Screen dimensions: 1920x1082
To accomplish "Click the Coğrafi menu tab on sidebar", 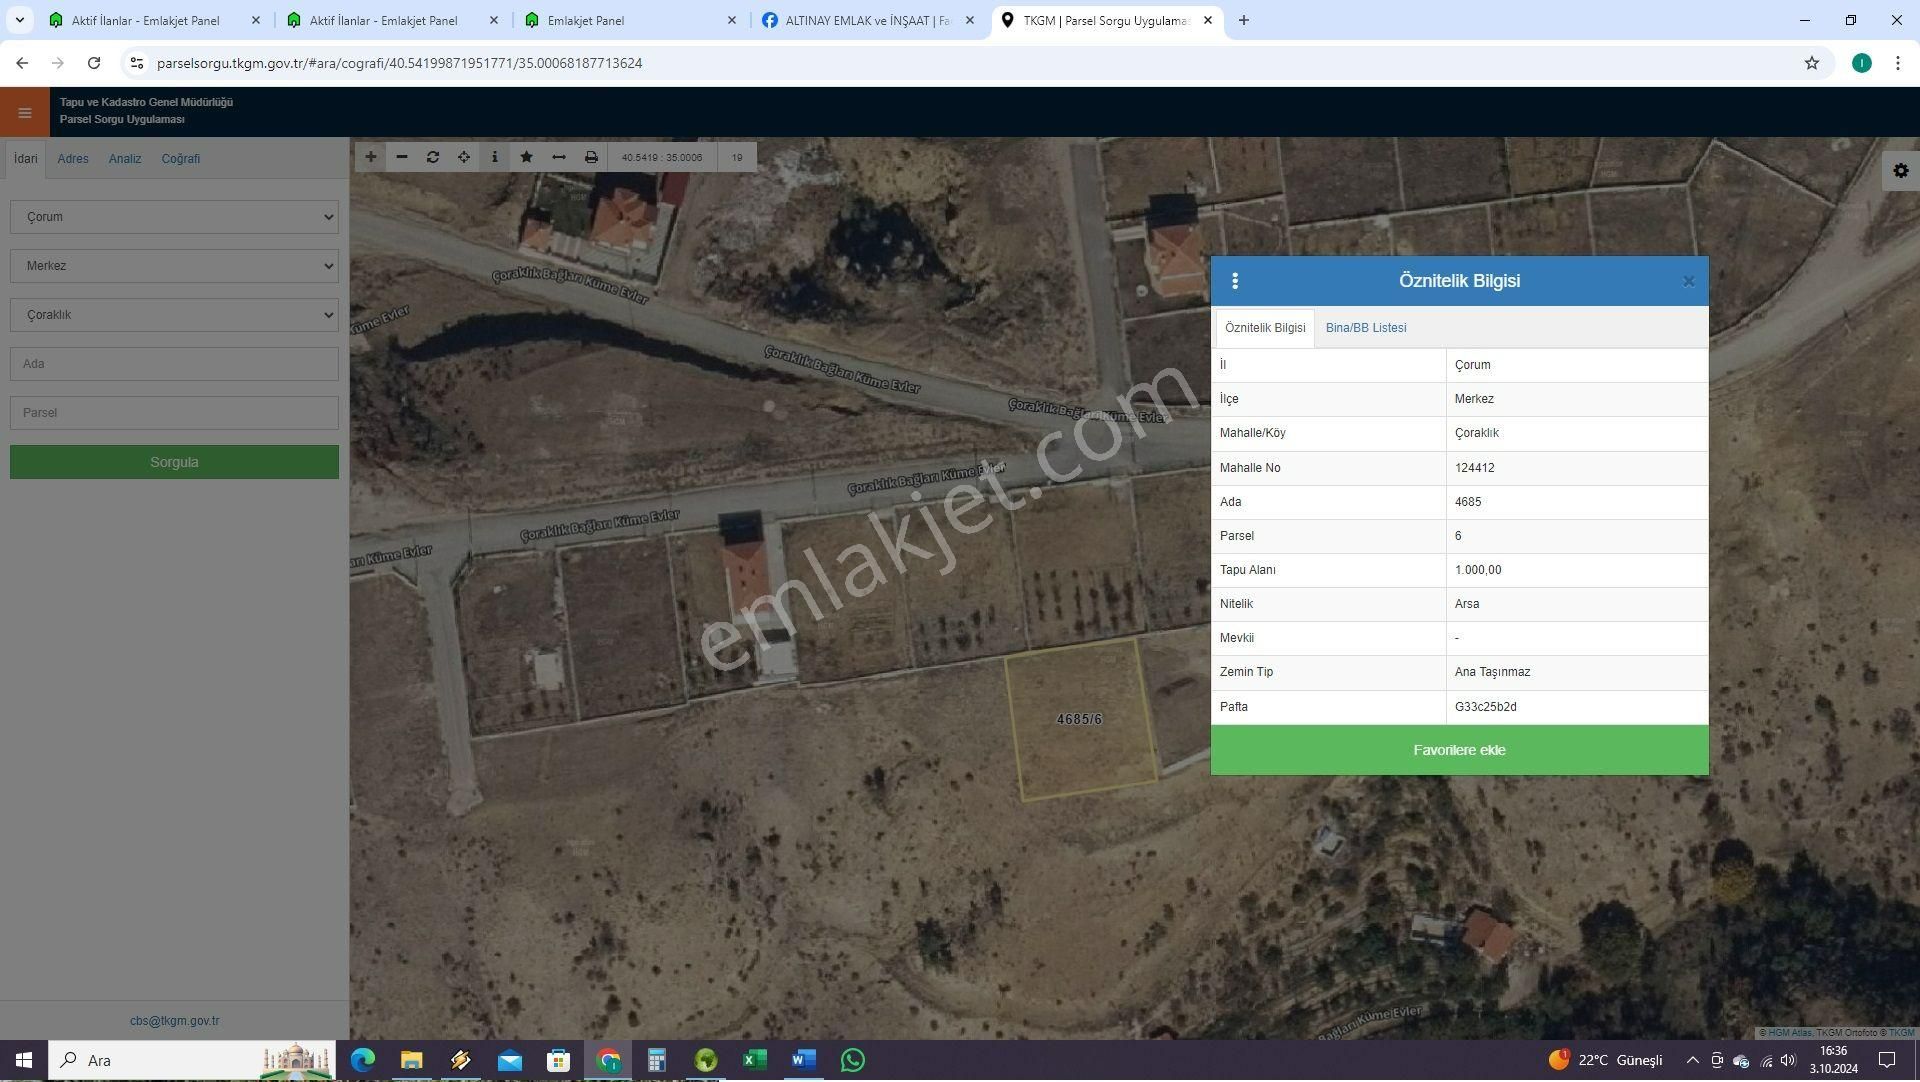I will 179,158.
